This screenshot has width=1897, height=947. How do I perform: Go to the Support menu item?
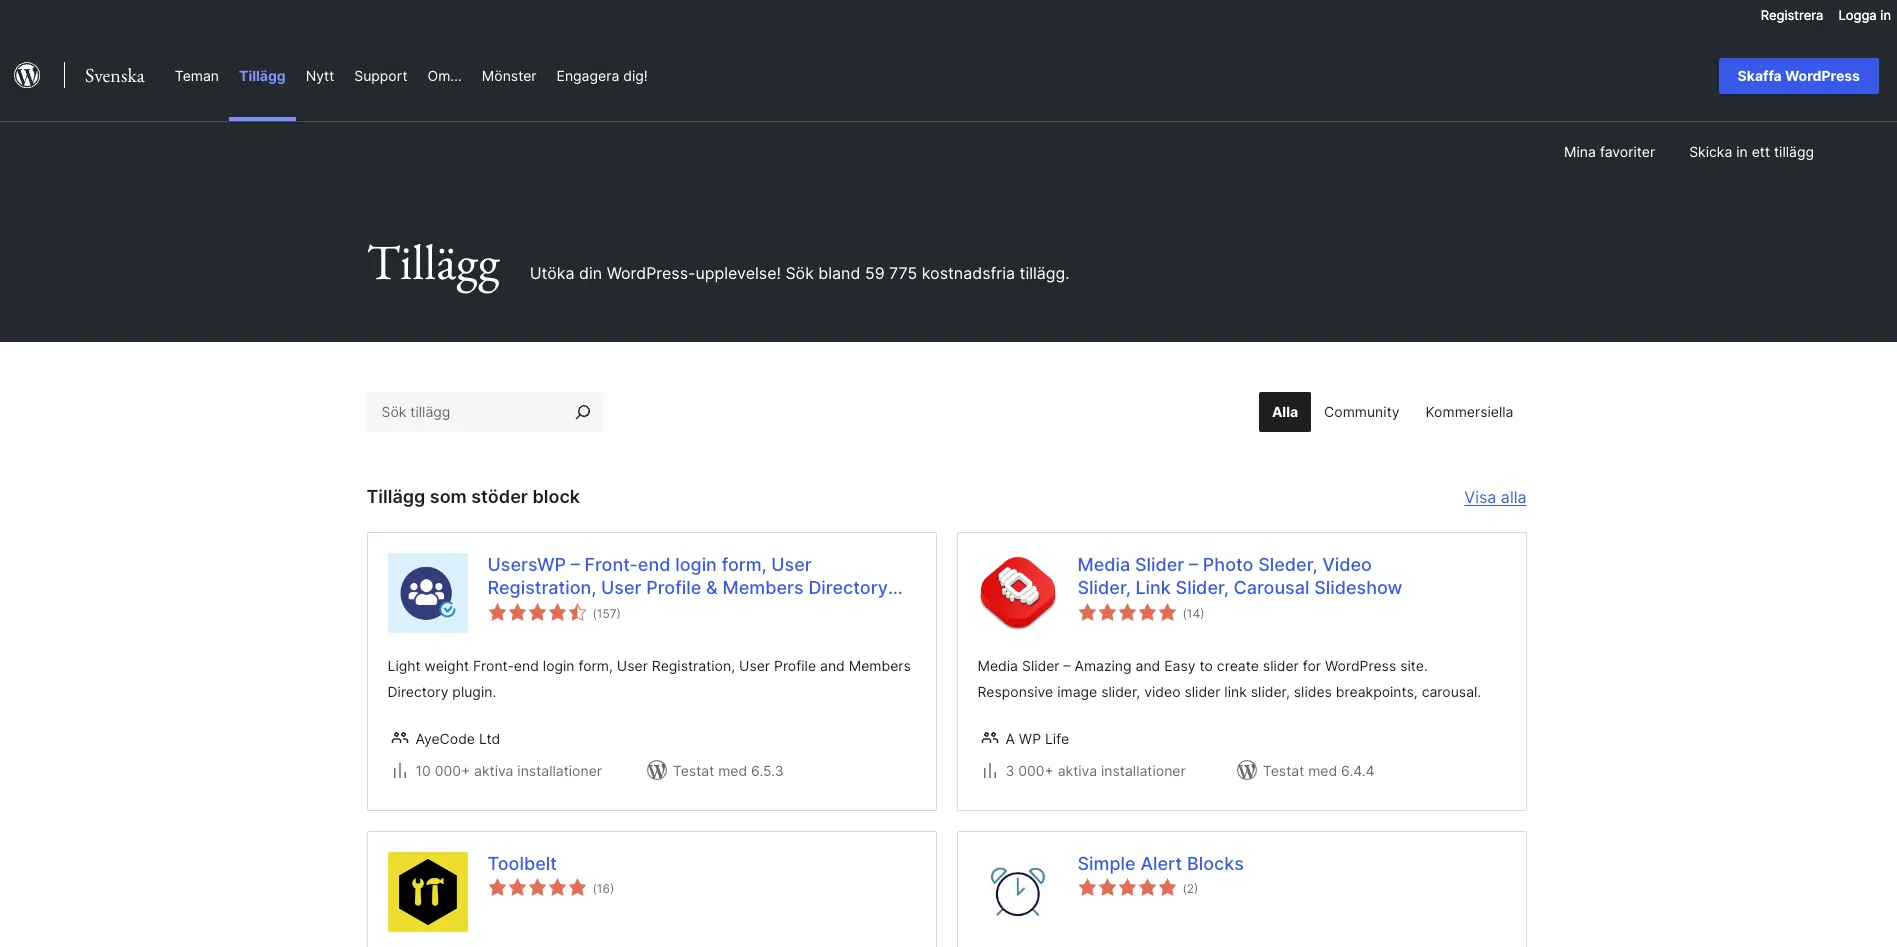tap(381, 76)
